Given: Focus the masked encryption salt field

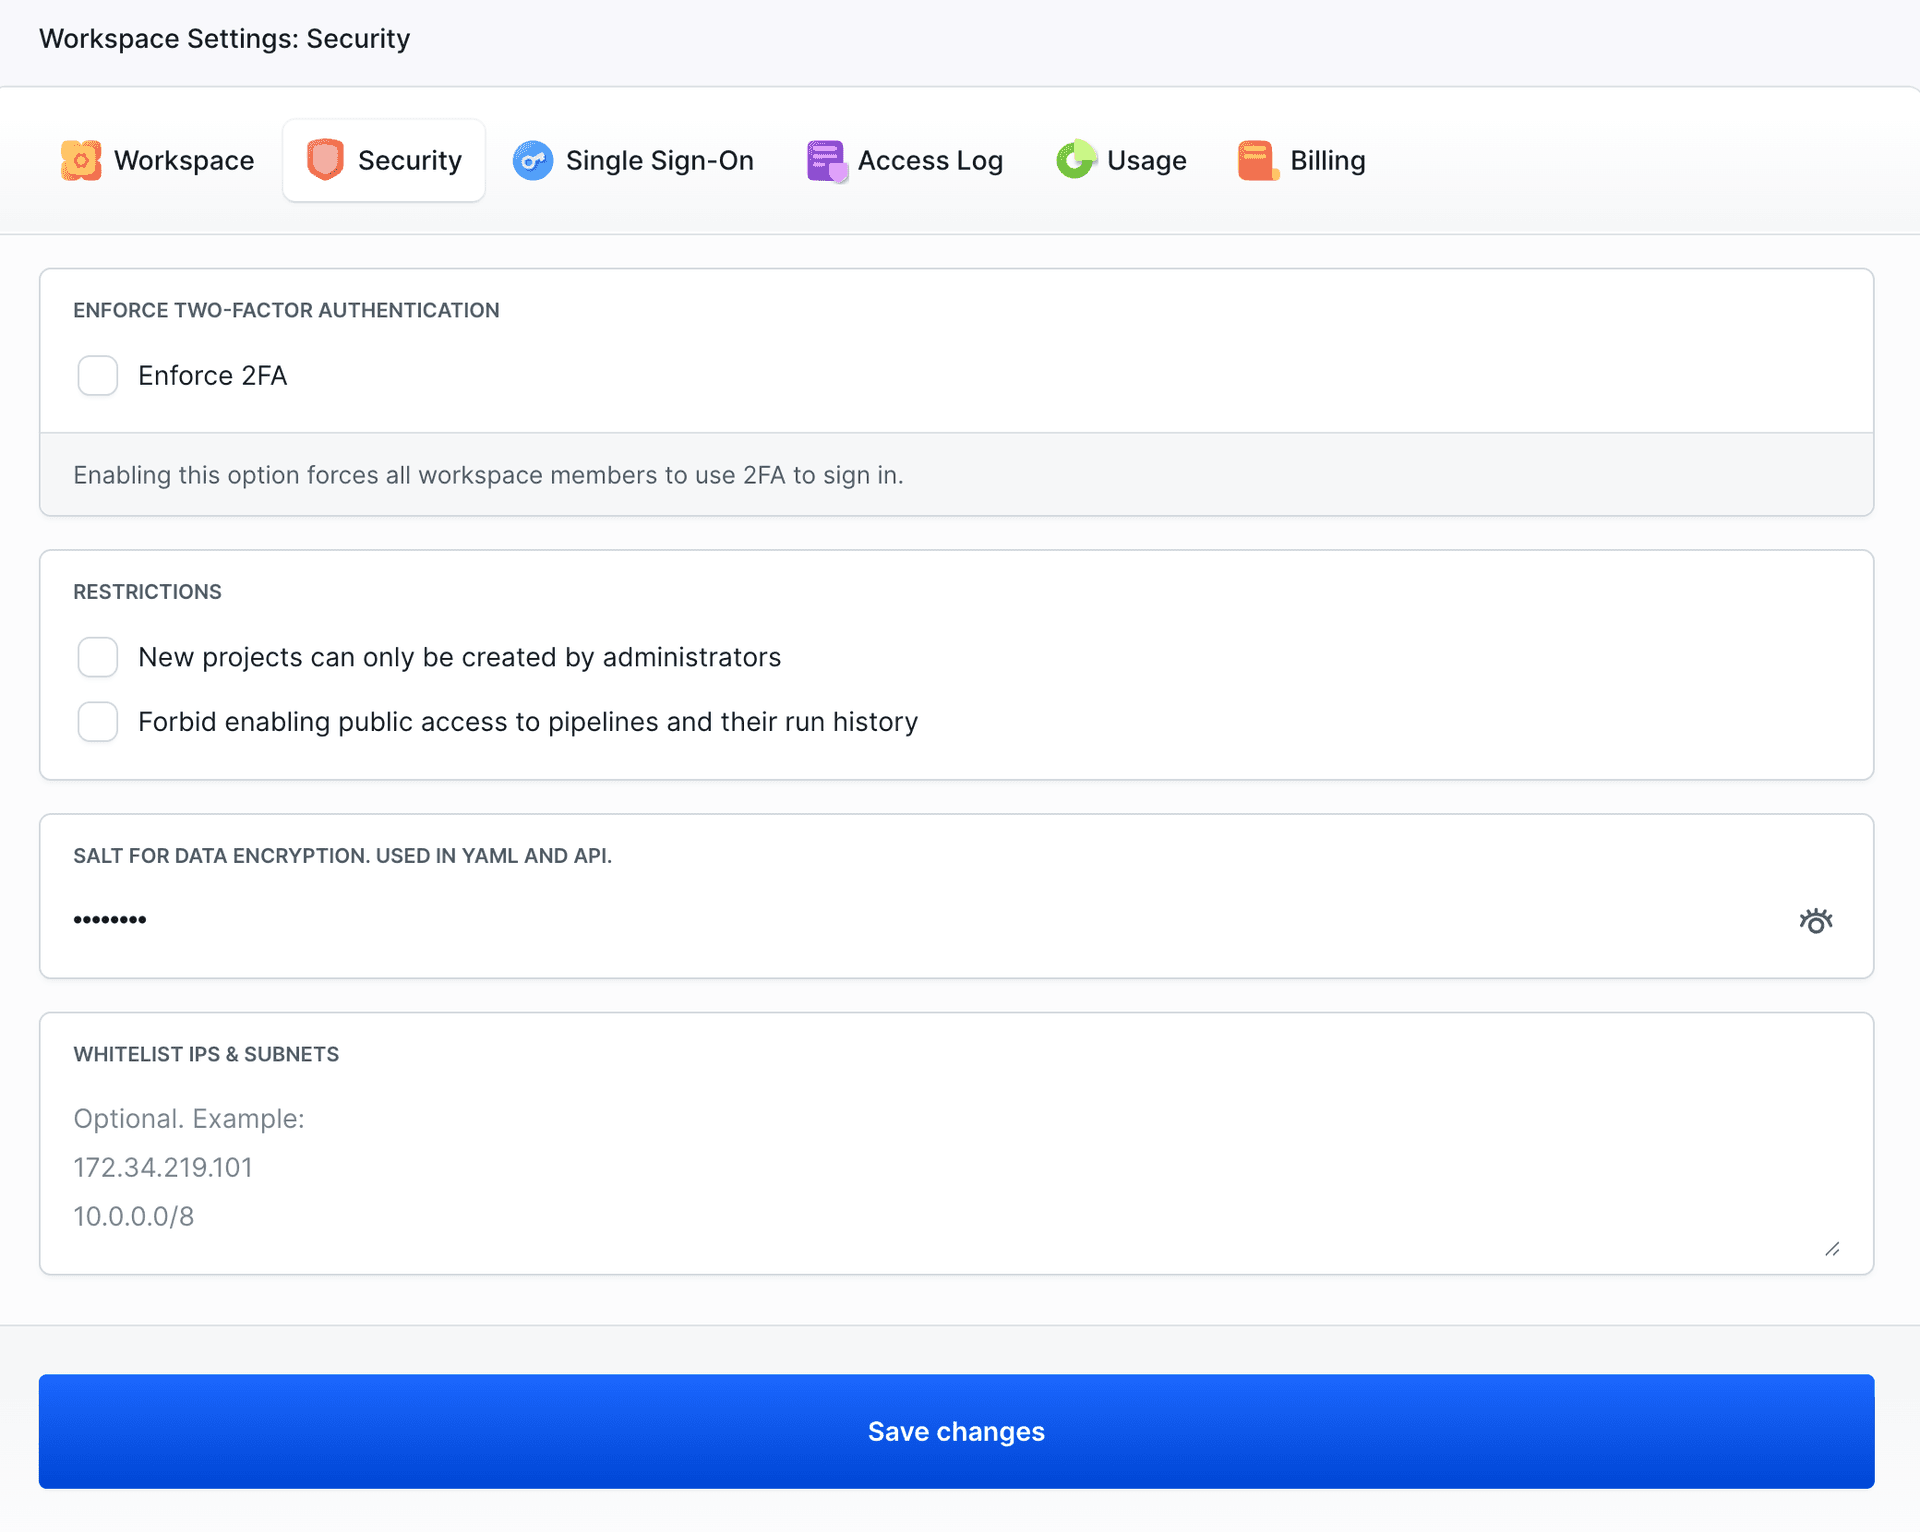Looking at the screenshot, I should (x=900, y=920).
